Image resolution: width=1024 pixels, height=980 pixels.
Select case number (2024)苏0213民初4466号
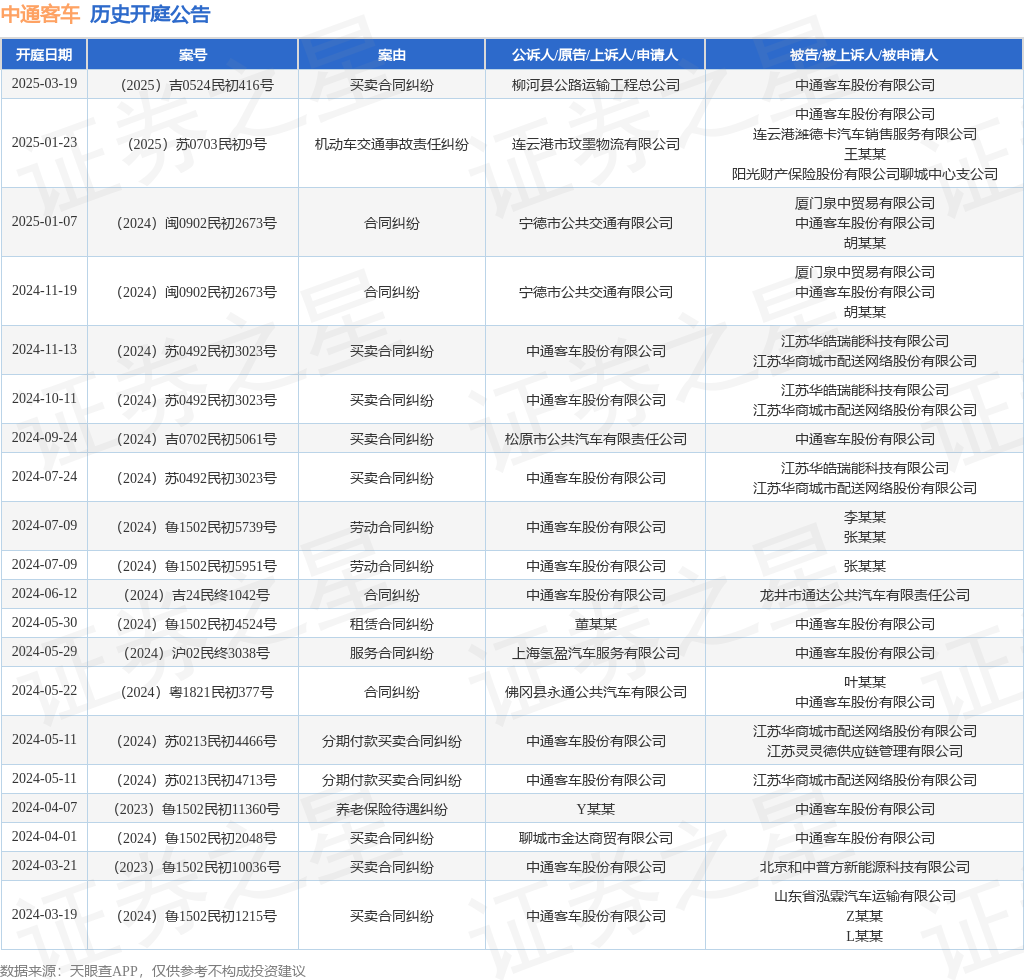point(194,741)
